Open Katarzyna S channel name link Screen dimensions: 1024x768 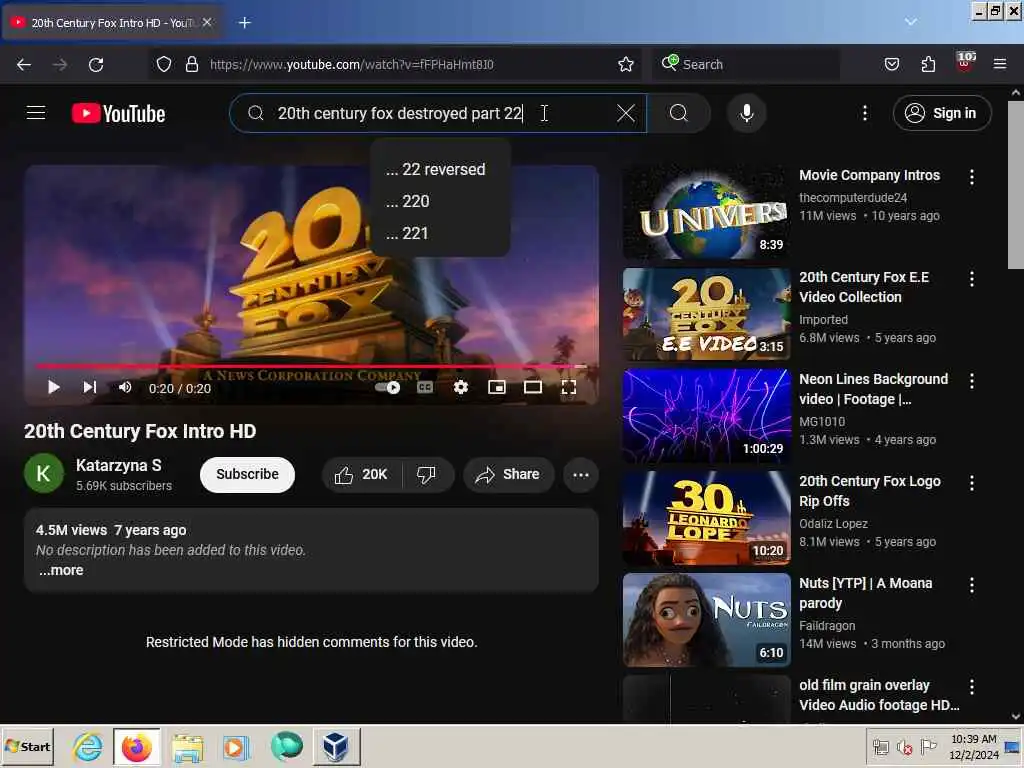click(118, 465)
